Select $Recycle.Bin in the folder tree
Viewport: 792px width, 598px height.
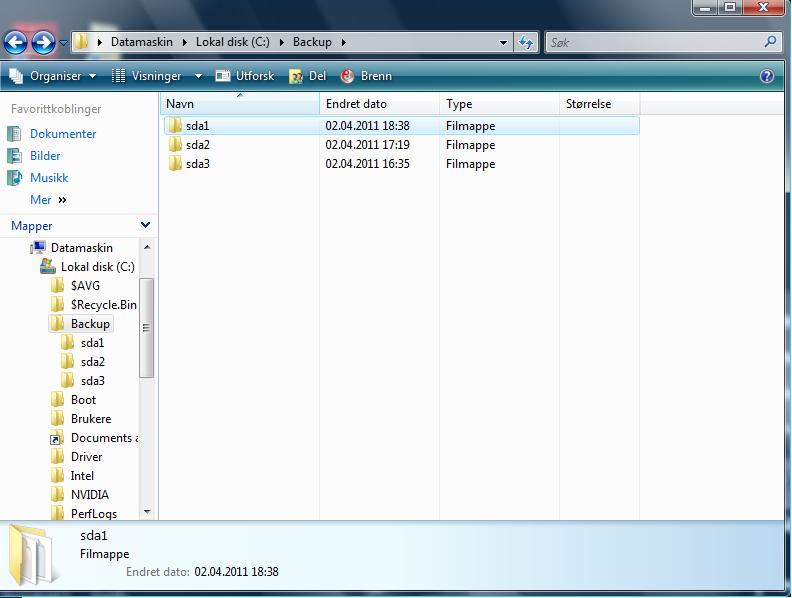(x=104, y=305)
